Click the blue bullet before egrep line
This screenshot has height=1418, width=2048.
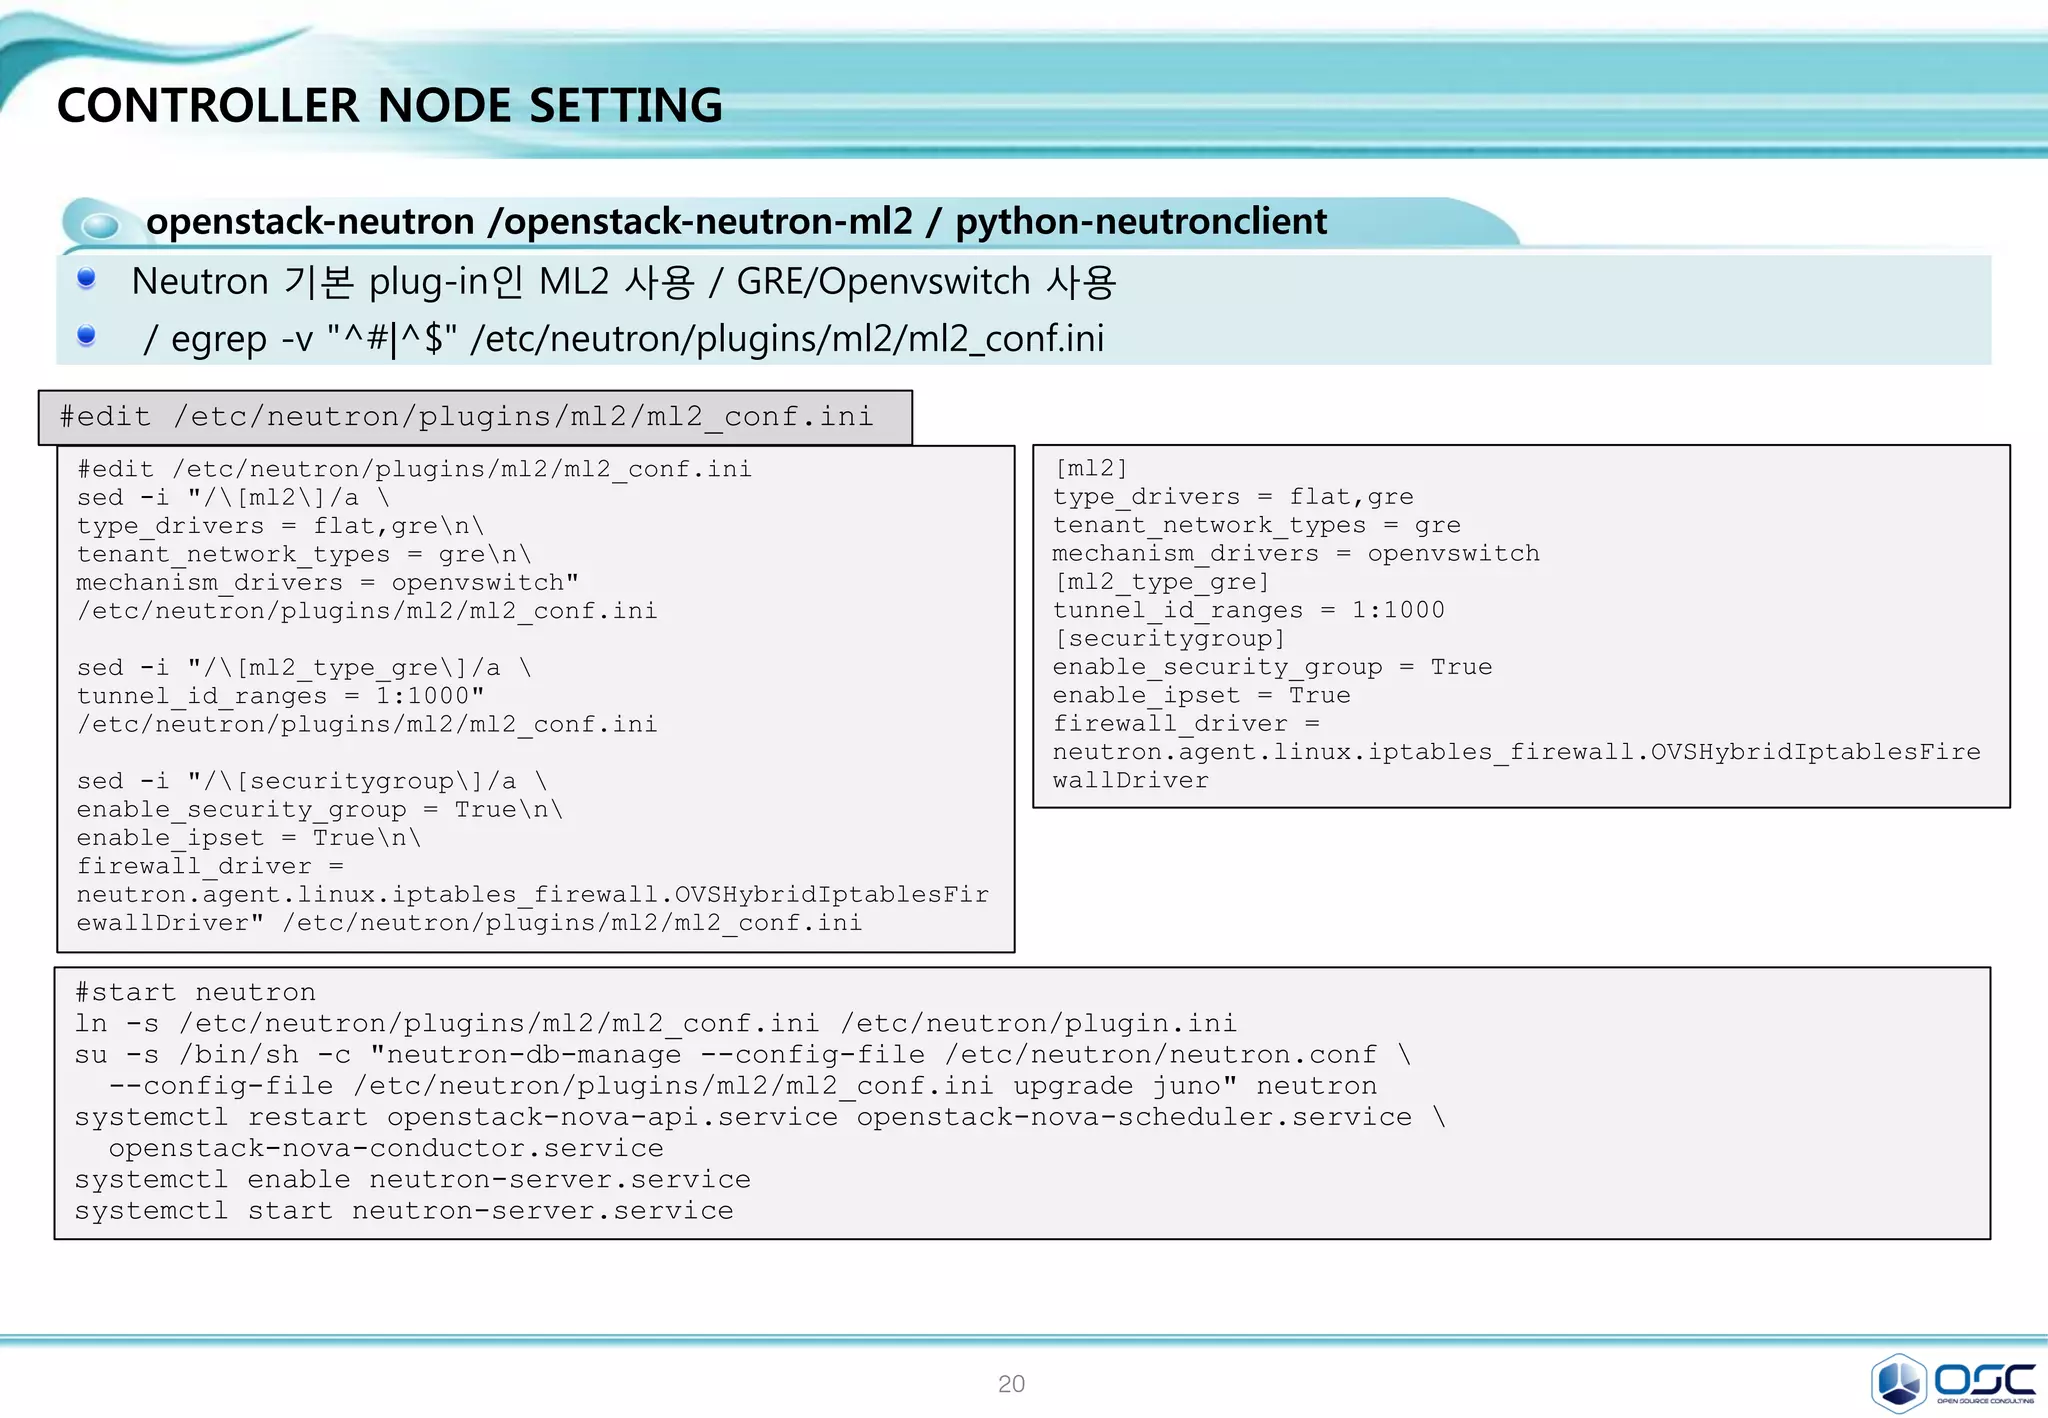[x=87, y=336]
